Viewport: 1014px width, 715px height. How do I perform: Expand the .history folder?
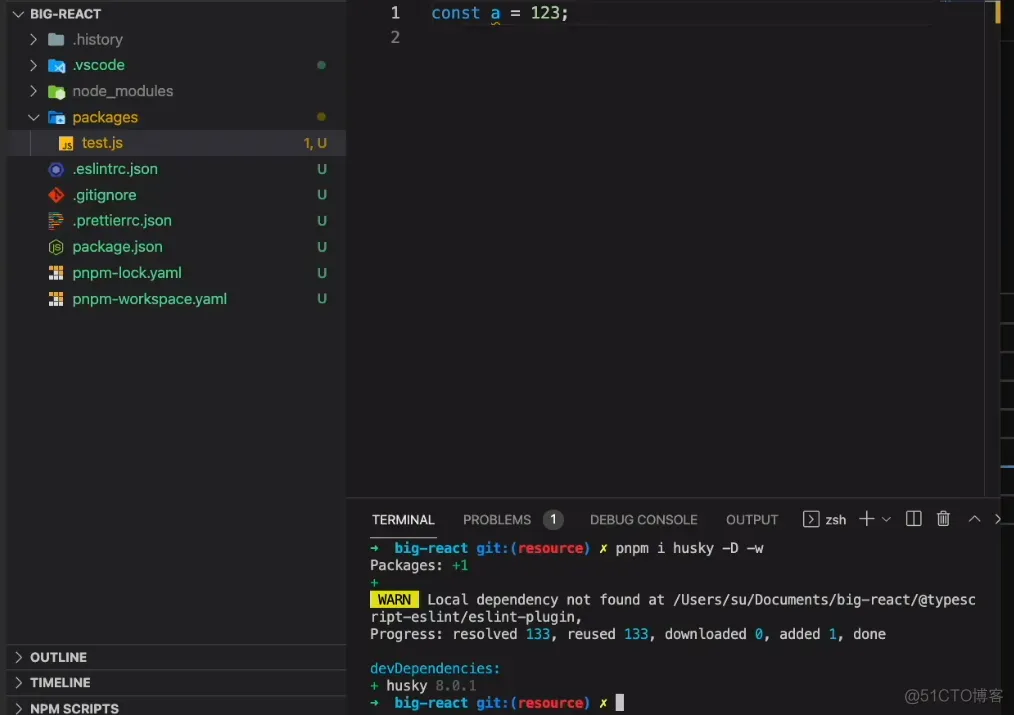(33, 39)
